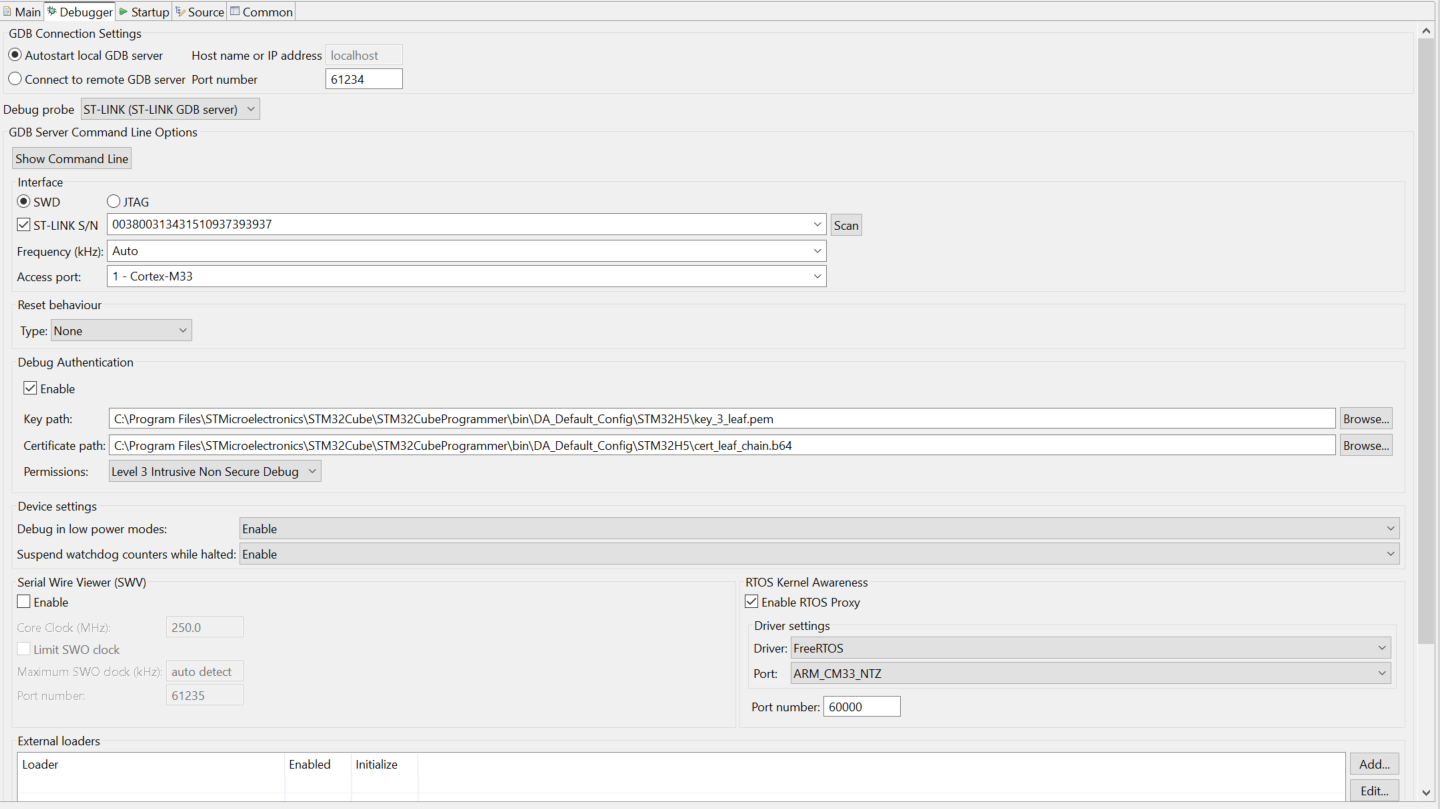The image size is (1440, 809).
Task: Click Add to add an external loader
Action: (1373, 763)
